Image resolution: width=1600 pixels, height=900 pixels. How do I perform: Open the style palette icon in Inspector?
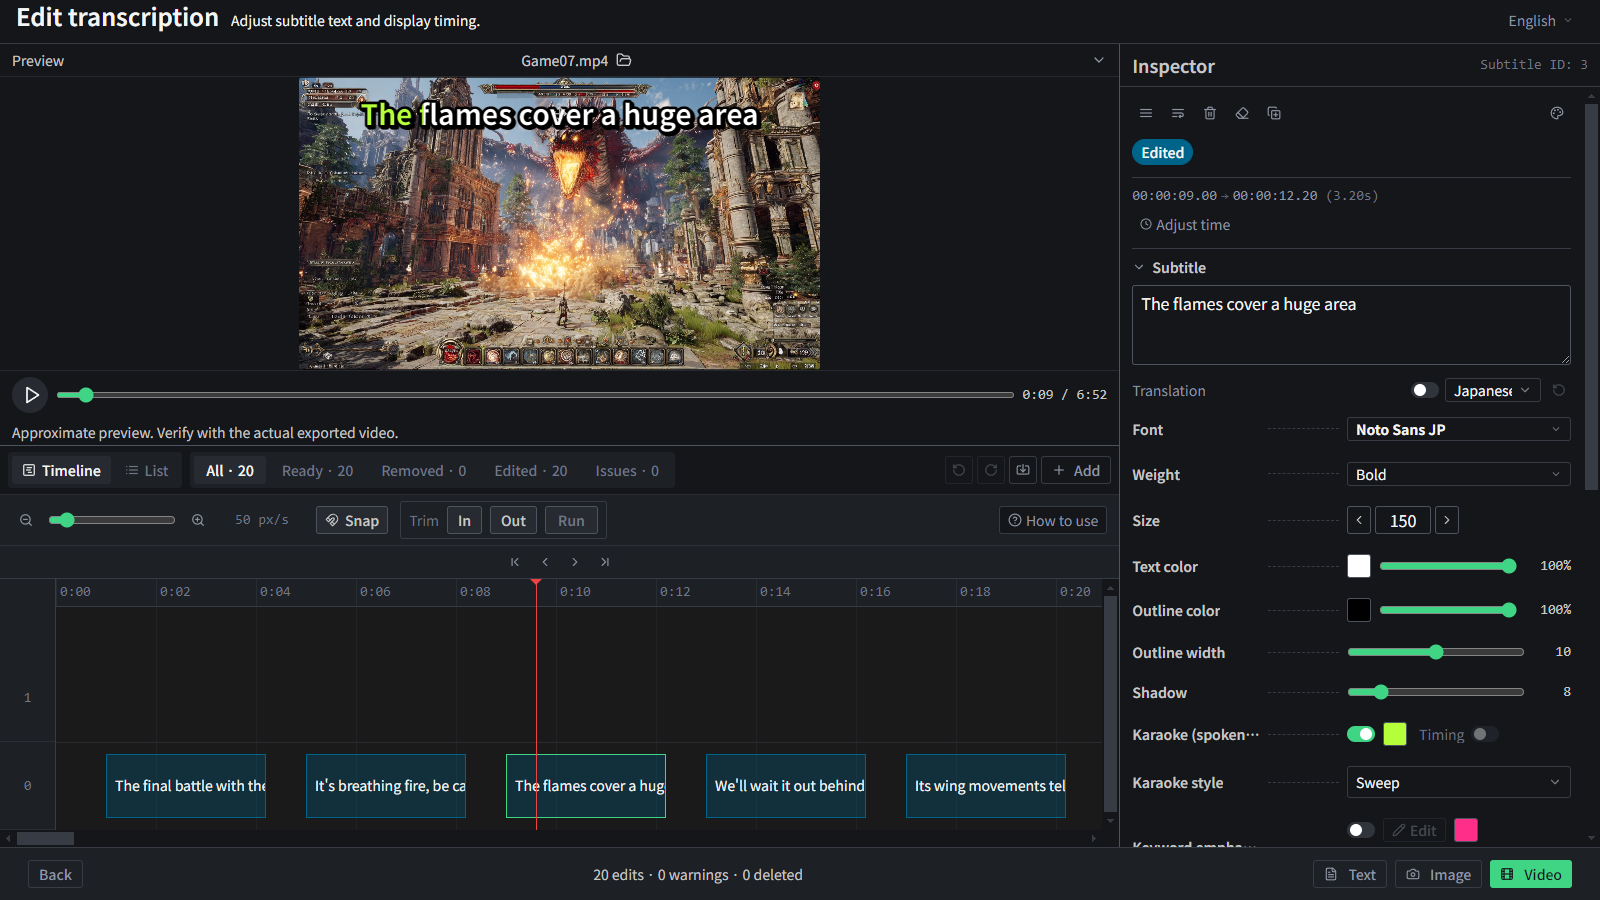coord(1557,113)
